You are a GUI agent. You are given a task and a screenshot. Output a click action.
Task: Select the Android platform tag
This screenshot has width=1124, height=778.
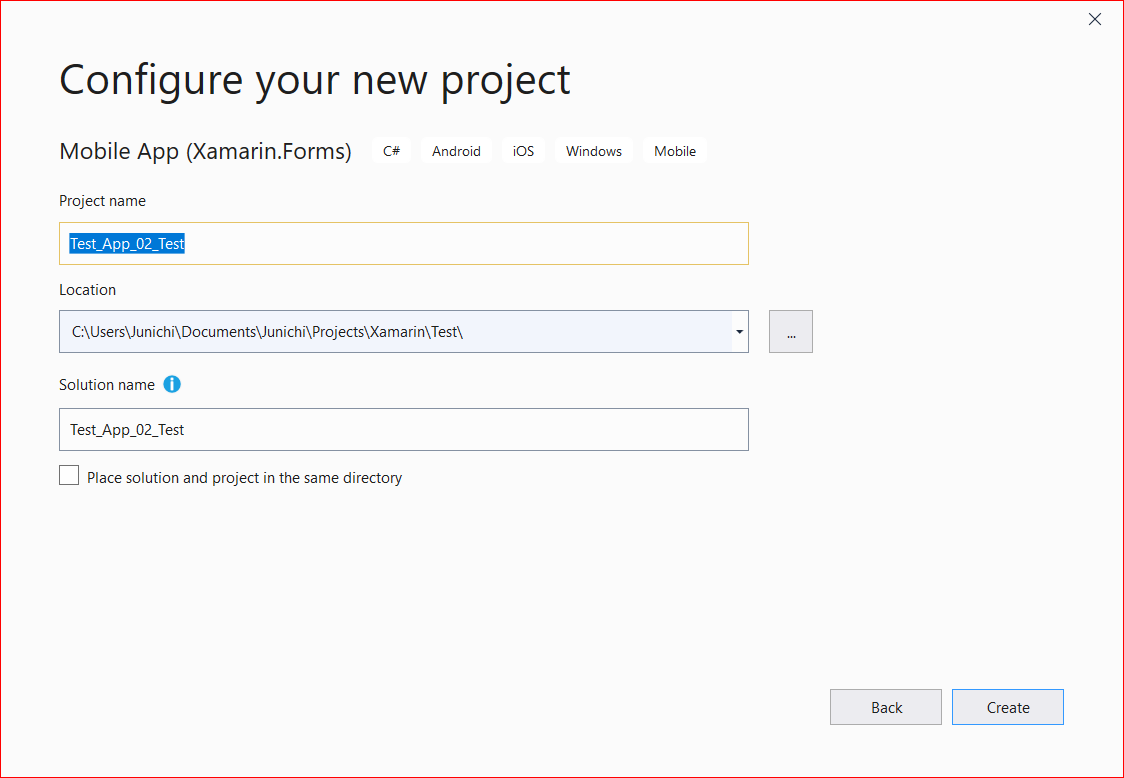(456, 151)
